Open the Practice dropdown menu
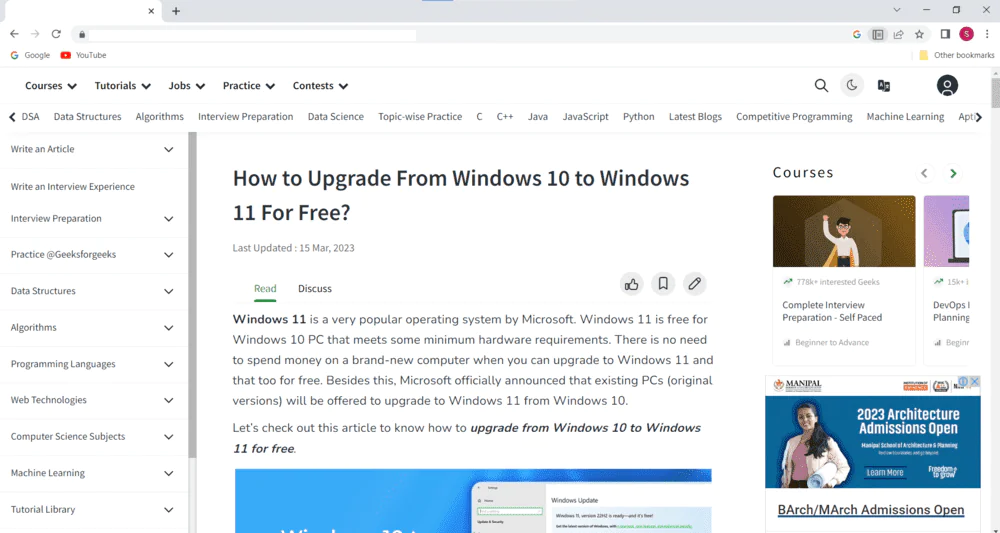This screenshot has height=533, width=1000. [249, 85]
